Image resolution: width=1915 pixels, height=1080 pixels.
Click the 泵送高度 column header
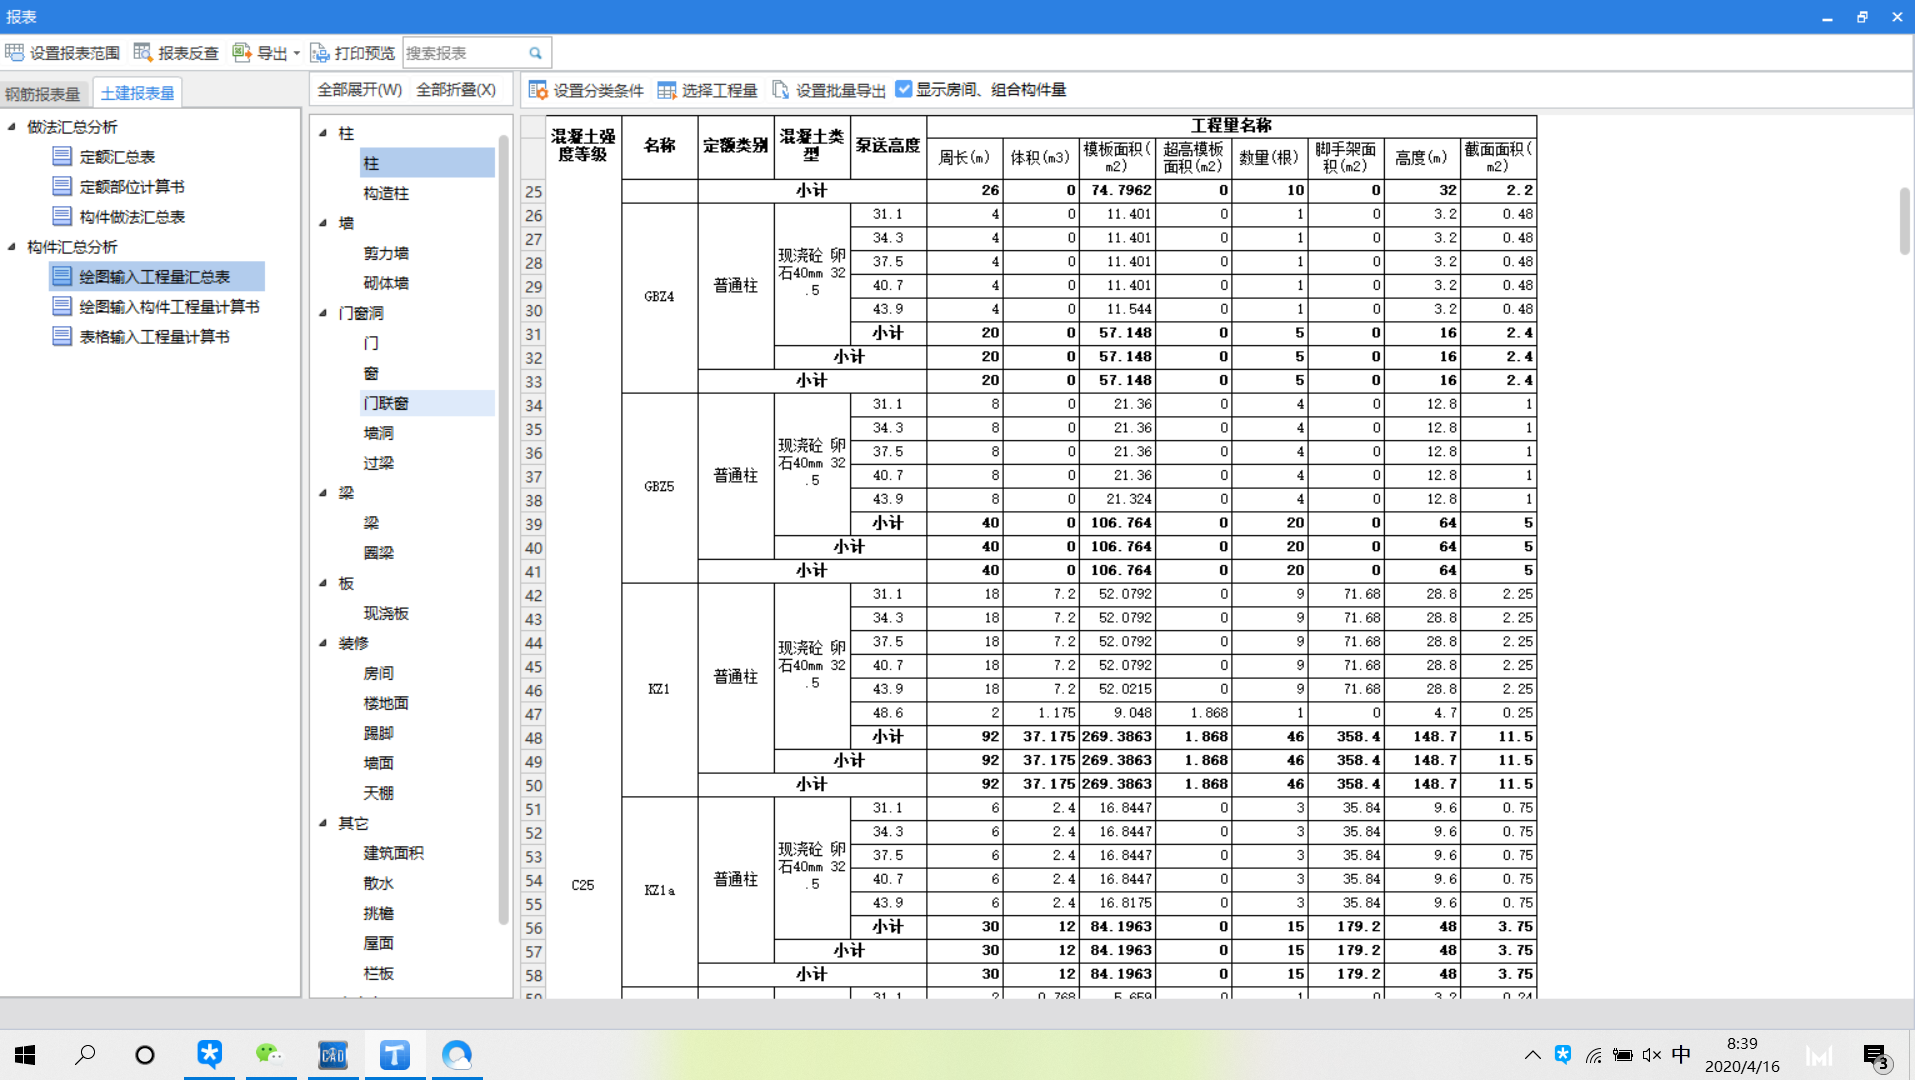[888, 146]
